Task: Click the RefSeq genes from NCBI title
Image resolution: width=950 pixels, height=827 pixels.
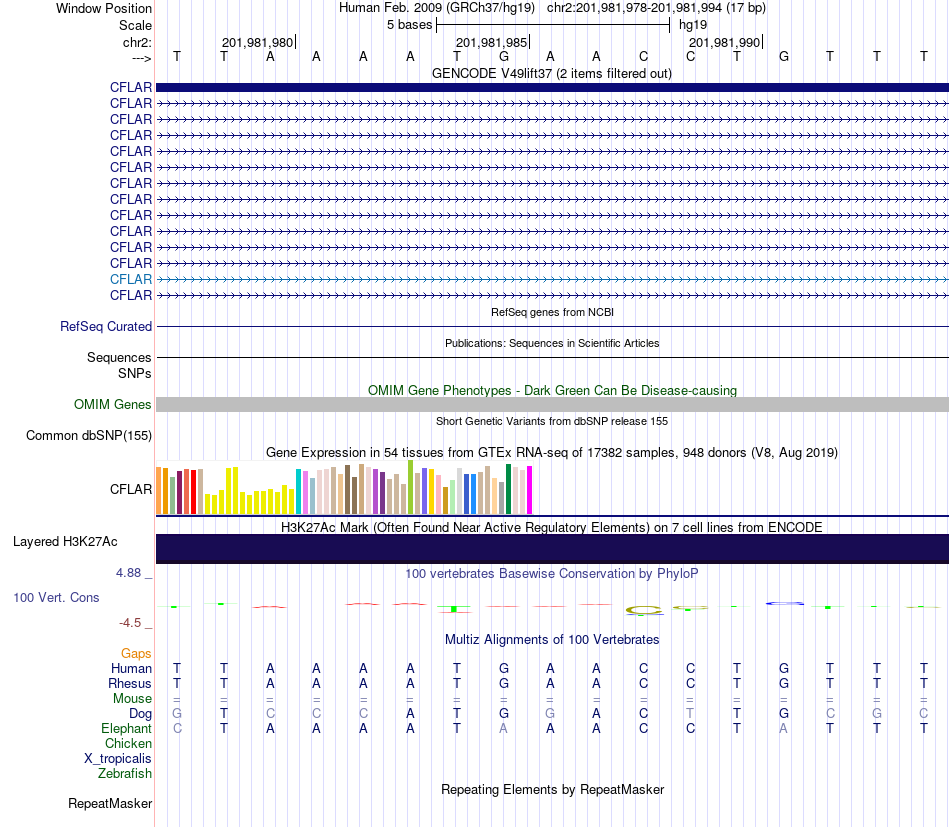Action: (x=552, y=312)
